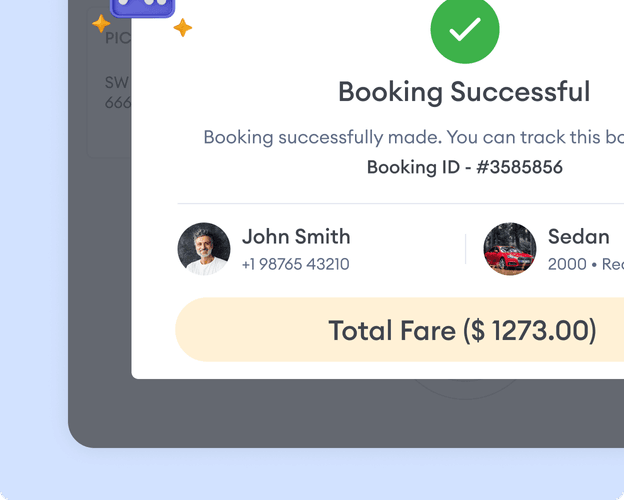Click the Booking Successful heading
The width and height of the screenshot is (624, 500).
click(x=464, y=92)
